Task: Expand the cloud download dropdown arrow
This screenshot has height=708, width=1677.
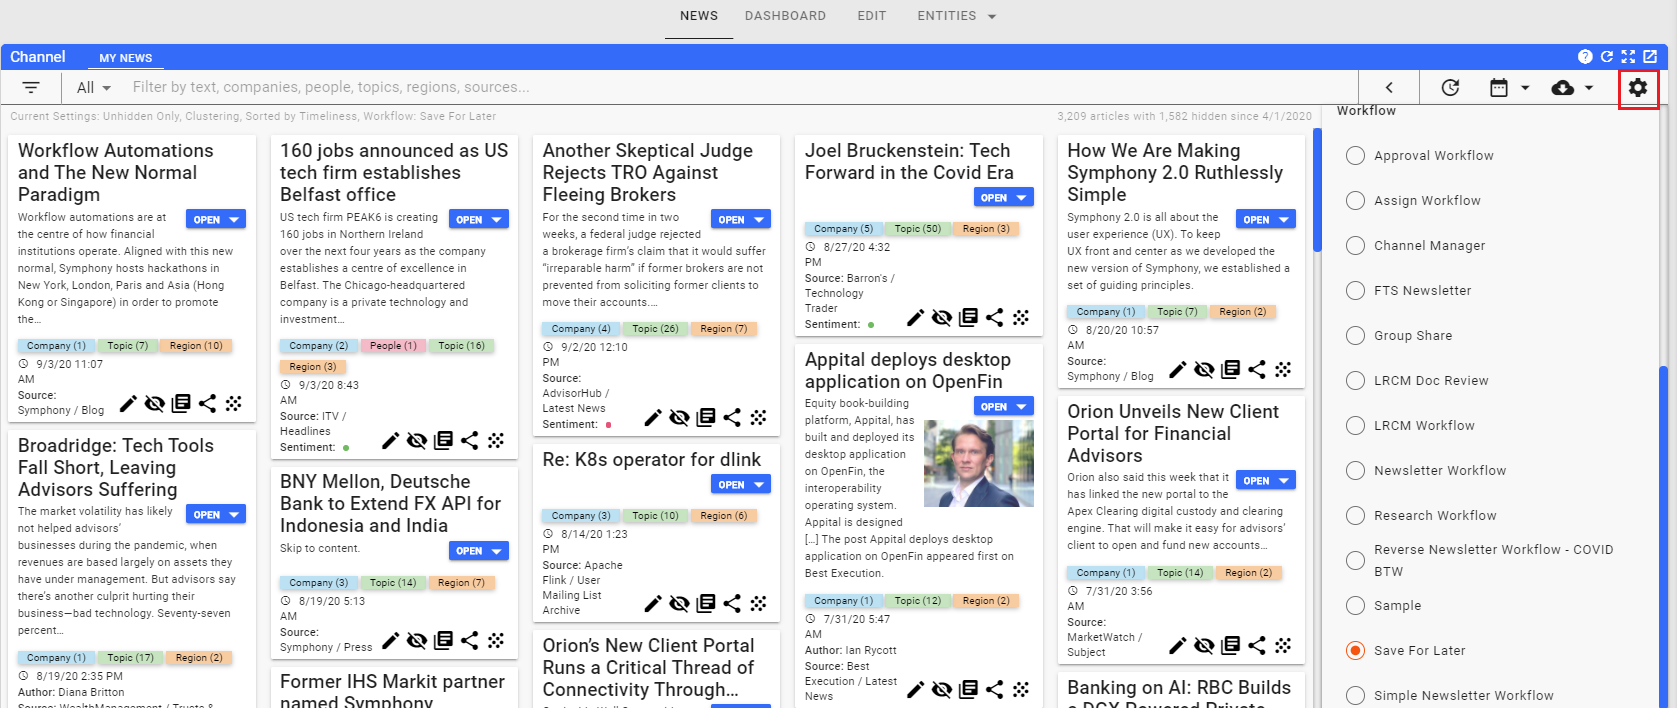Action: click(1589, 88)
